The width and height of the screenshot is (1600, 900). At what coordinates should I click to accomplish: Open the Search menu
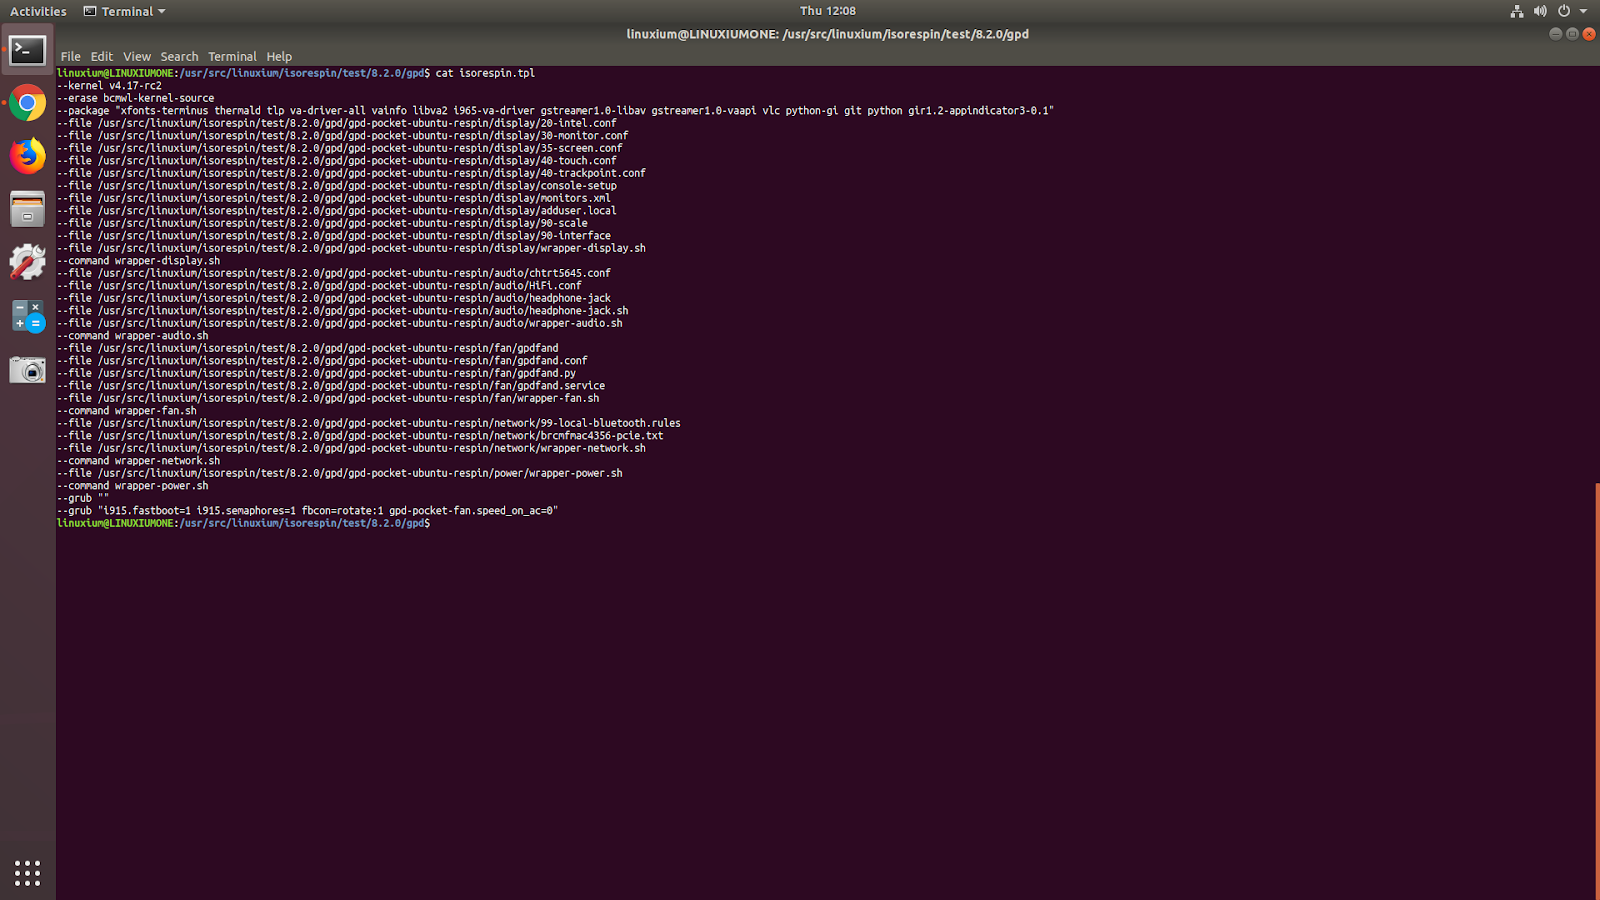179,56
